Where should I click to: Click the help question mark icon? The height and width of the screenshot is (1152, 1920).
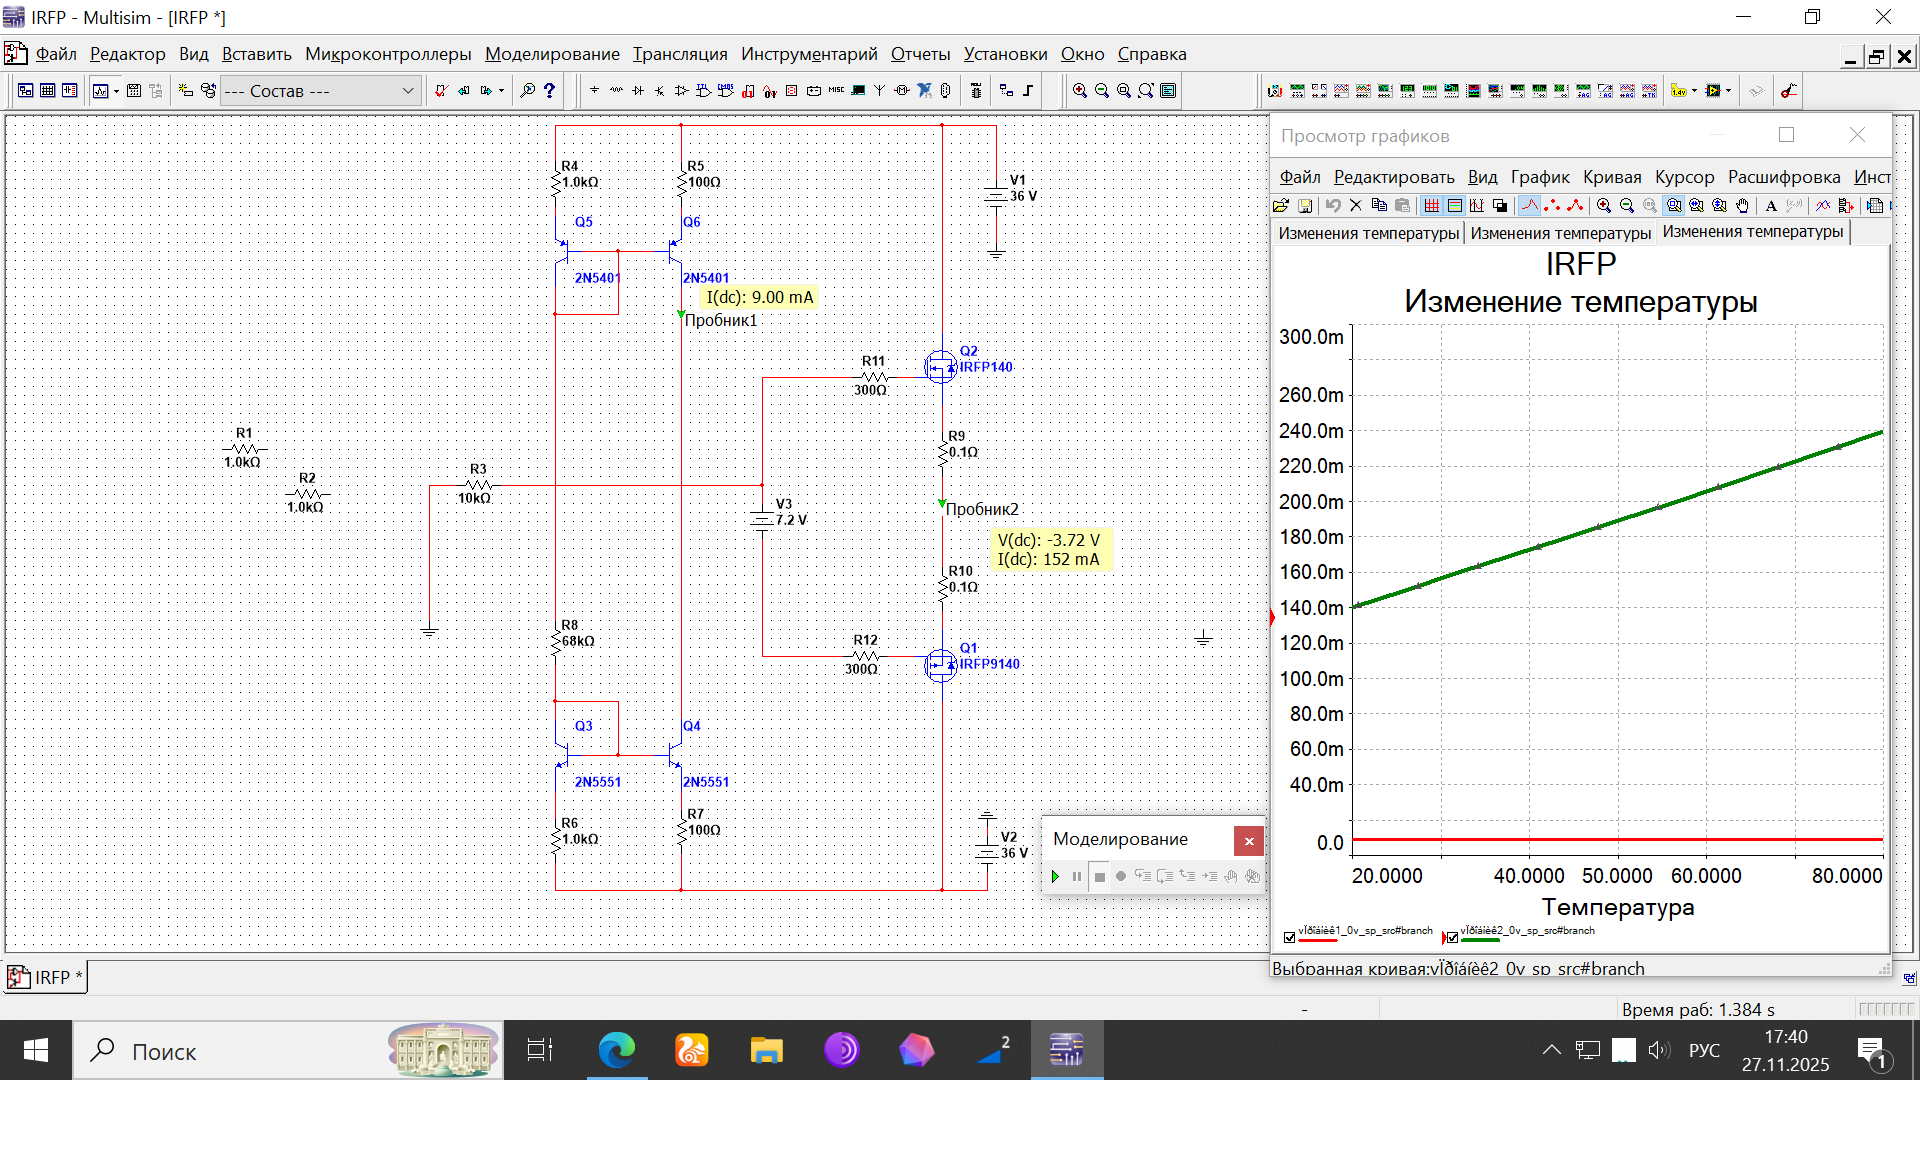click(549, 91)
